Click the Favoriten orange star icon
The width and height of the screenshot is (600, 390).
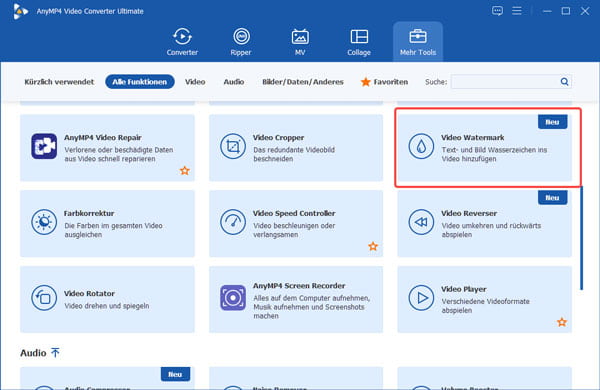point(365,82)
